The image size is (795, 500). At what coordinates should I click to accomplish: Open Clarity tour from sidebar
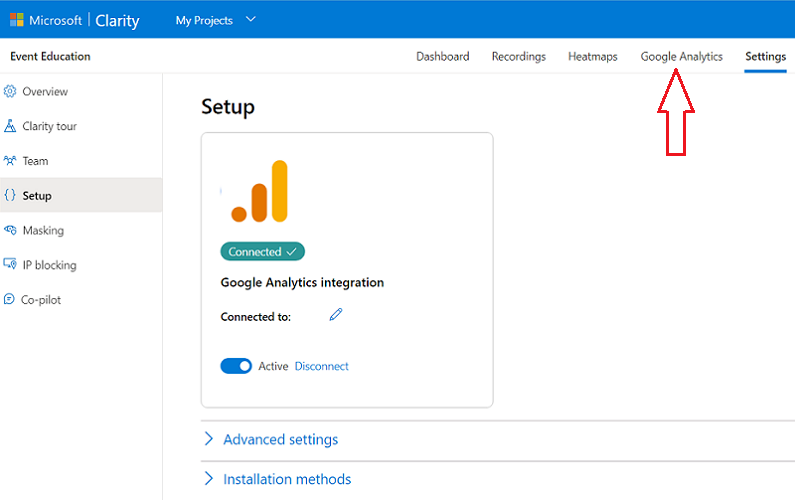[50, 126]
